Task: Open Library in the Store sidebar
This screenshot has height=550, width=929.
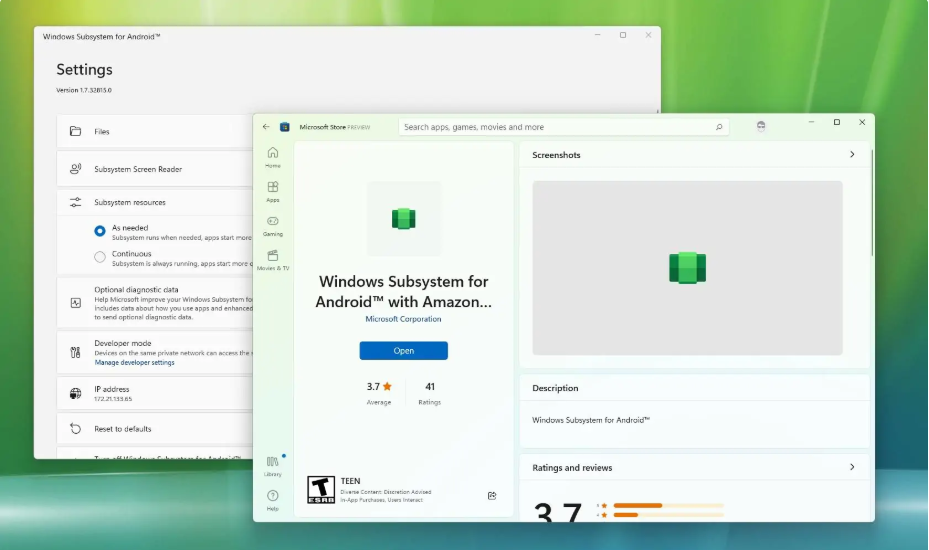Action: pos(273,466)
